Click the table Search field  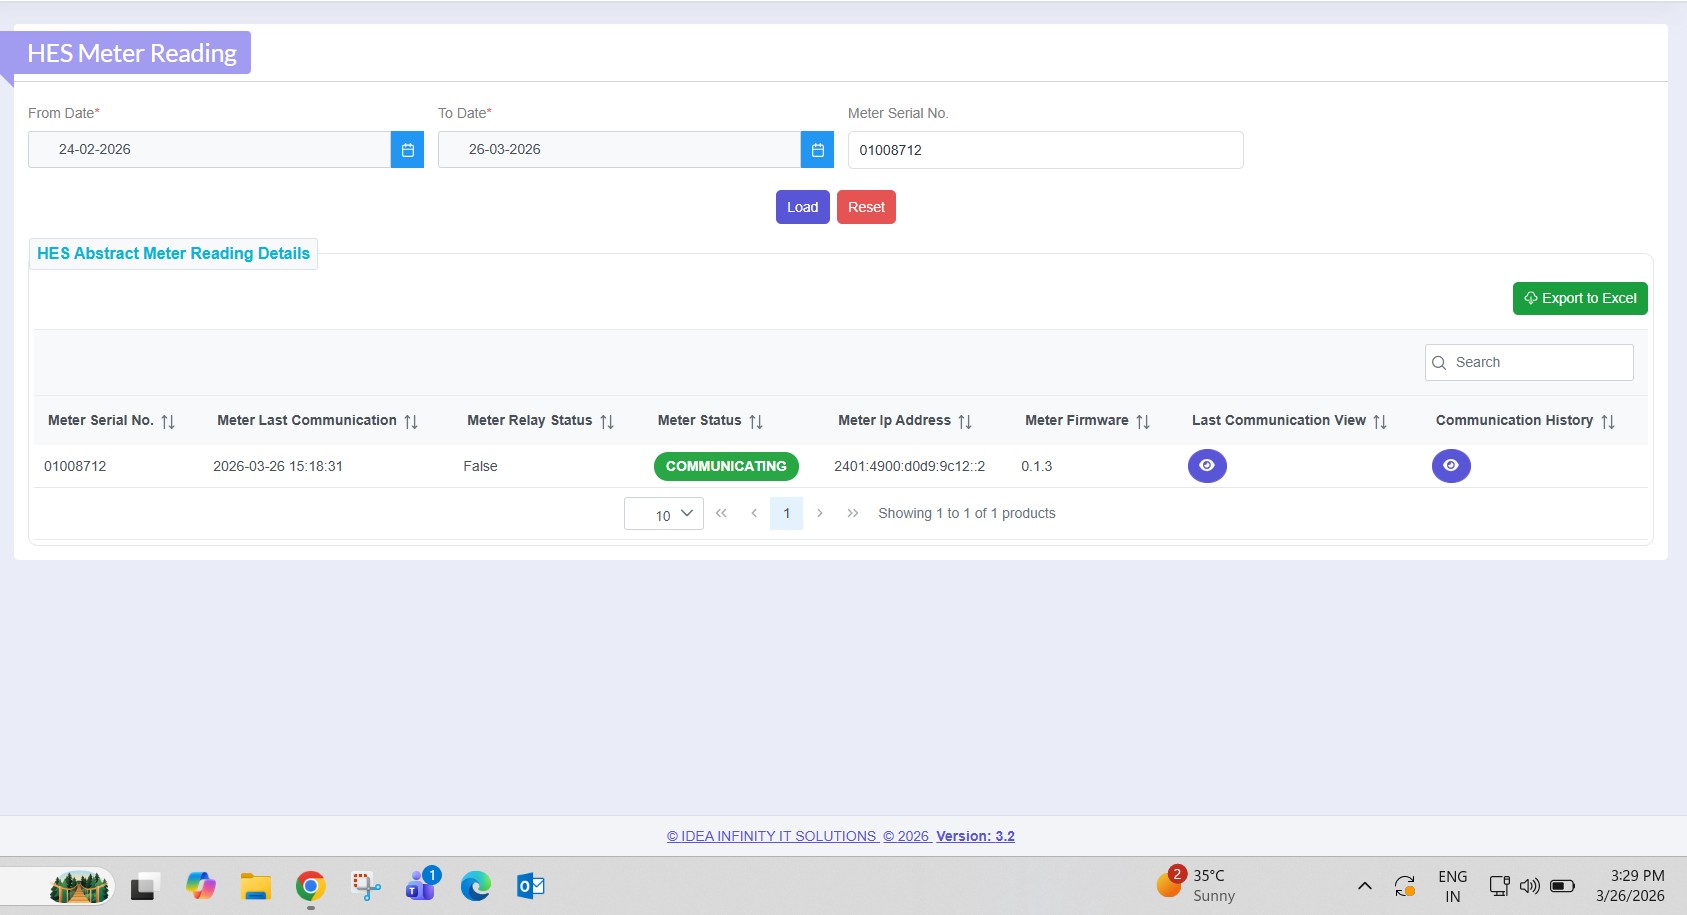(x=1538, y=362)
